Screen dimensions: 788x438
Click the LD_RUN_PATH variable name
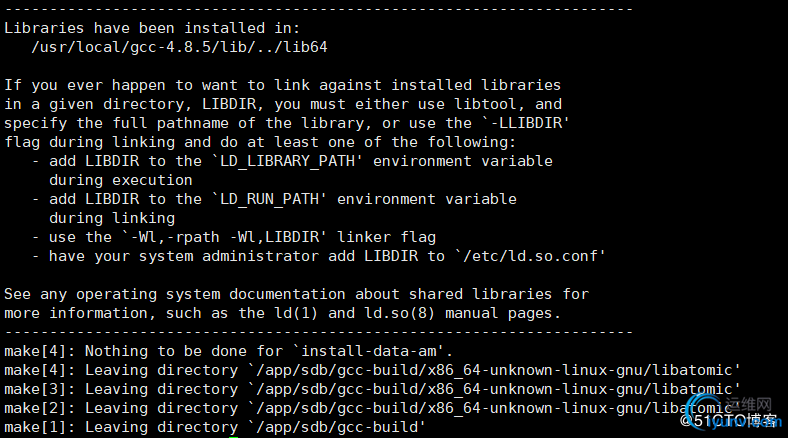click(x=269, y=199)
